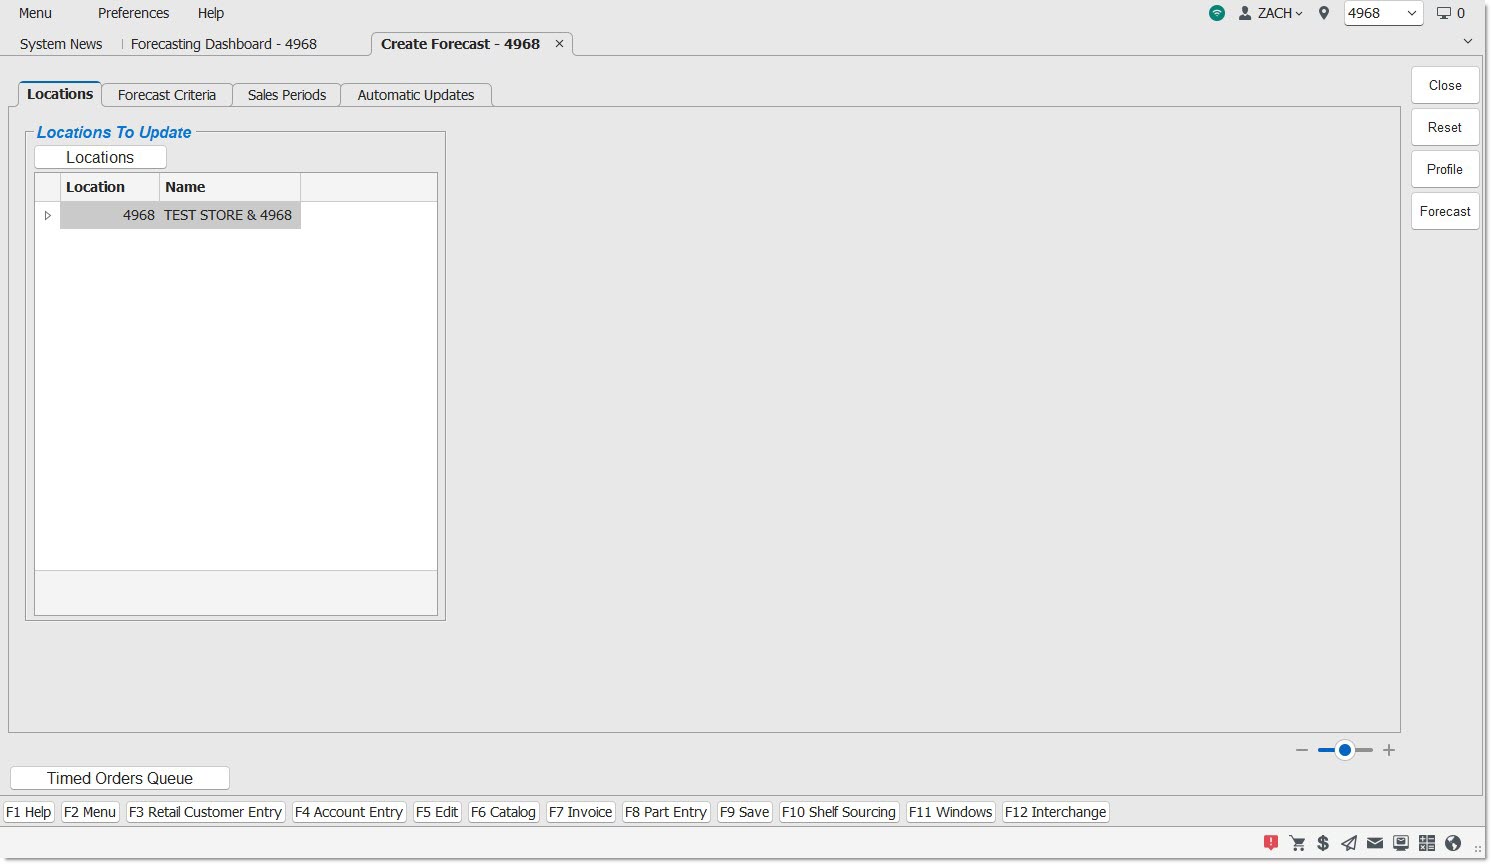Close the Create Forecast - 4968 tab
The width and height of the screenshot is (1491, 864).
(x=560, y=44)
